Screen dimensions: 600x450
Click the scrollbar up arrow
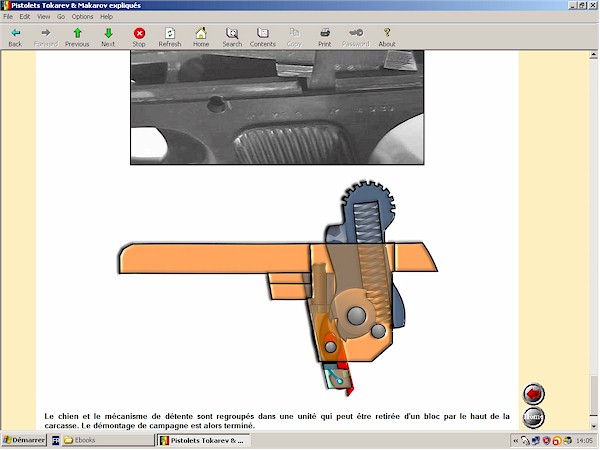pos(593,55)
